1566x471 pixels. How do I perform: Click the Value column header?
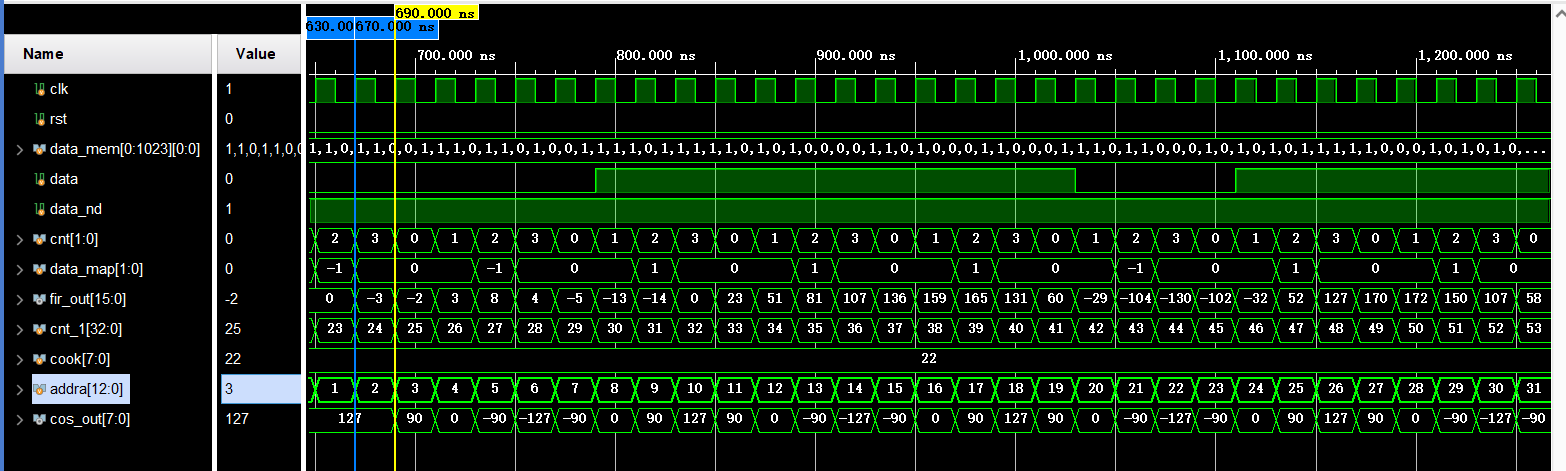(256, 54)
